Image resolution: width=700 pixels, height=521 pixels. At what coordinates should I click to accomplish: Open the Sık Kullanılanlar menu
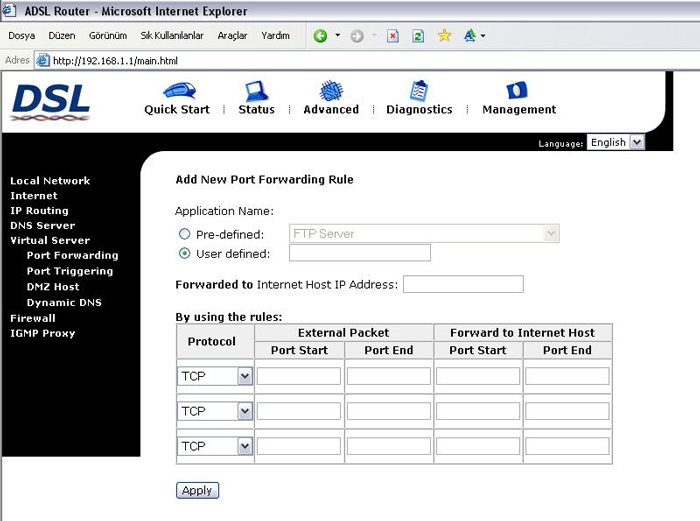pyautogui.click(x=172, y=36)
